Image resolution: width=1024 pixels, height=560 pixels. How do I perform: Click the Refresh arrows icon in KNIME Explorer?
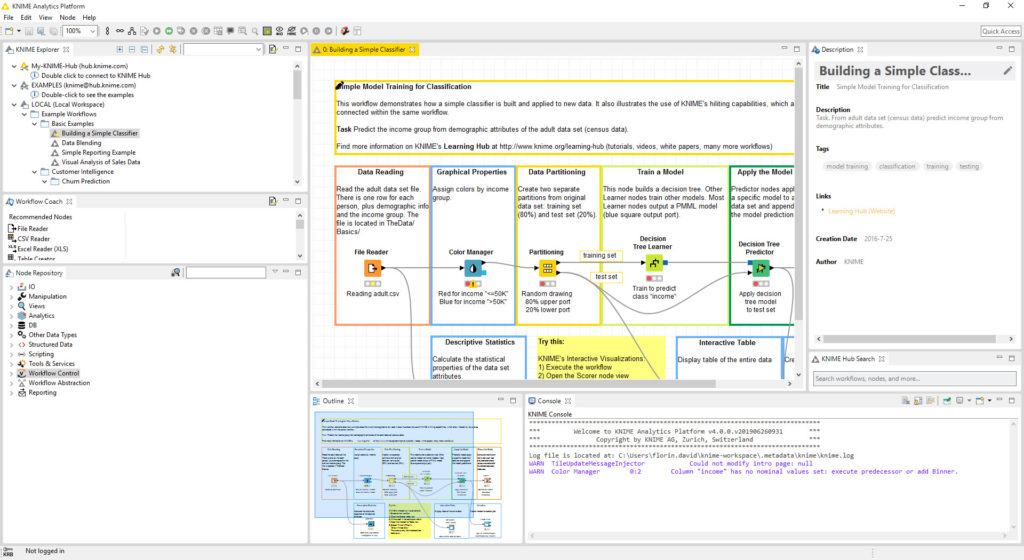pos(161,49)
